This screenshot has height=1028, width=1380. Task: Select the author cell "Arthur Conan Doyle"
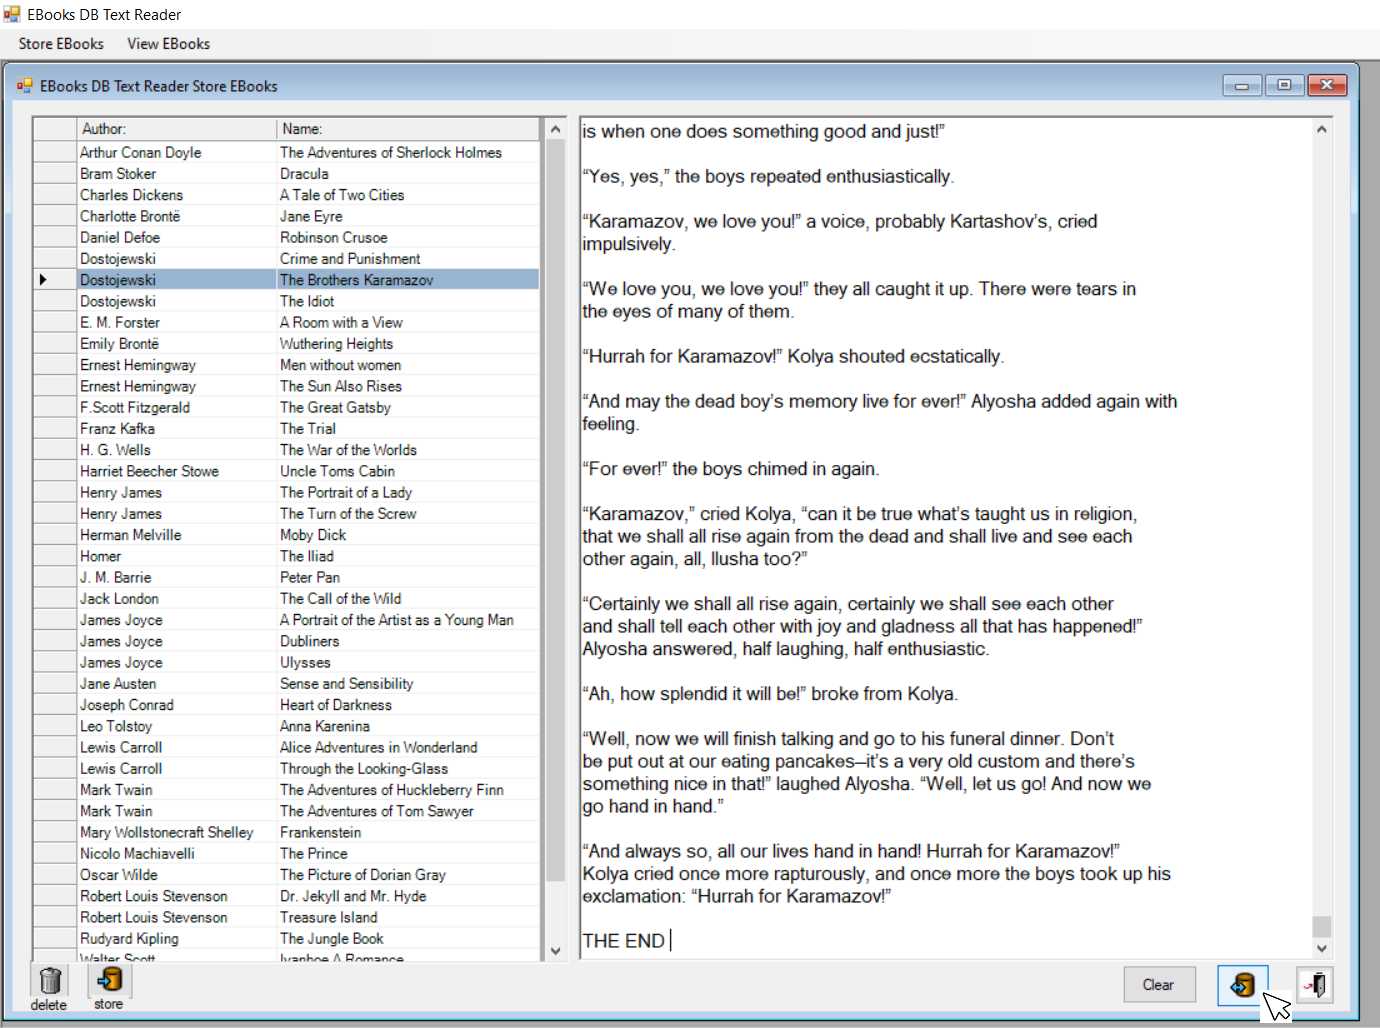pyautogui.click(x=177, y=153)
